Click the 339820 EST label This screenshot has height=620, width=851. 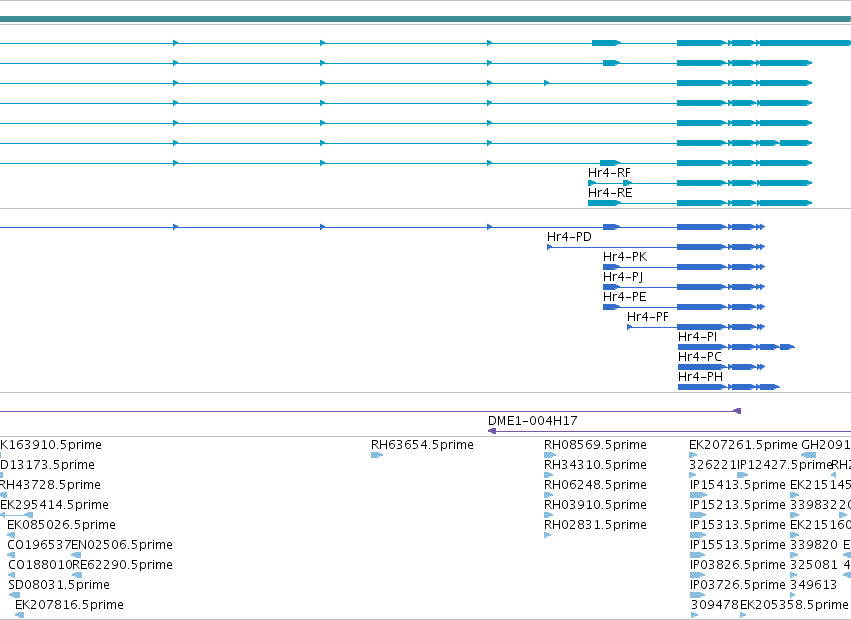tap(814, 545)
